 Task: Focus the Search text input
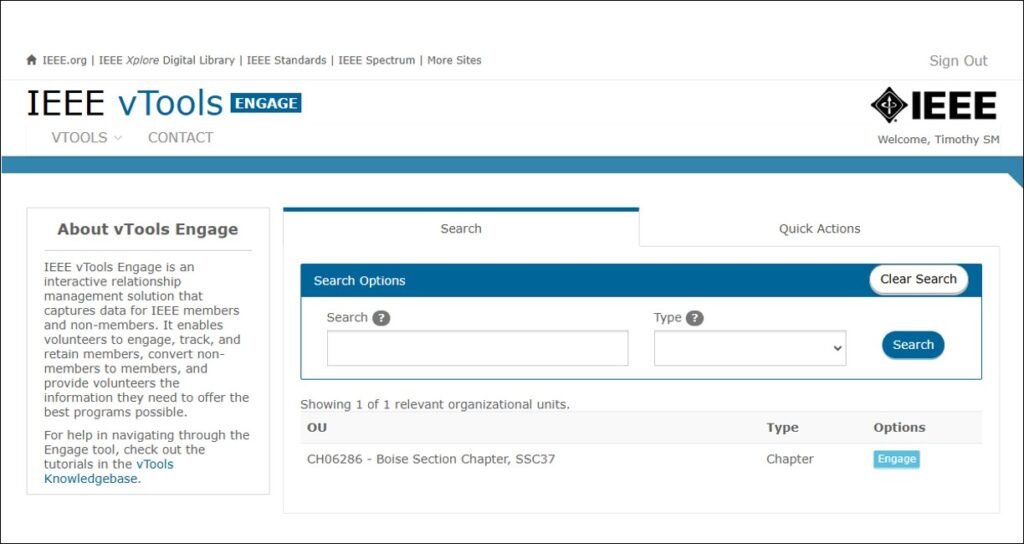477,348
